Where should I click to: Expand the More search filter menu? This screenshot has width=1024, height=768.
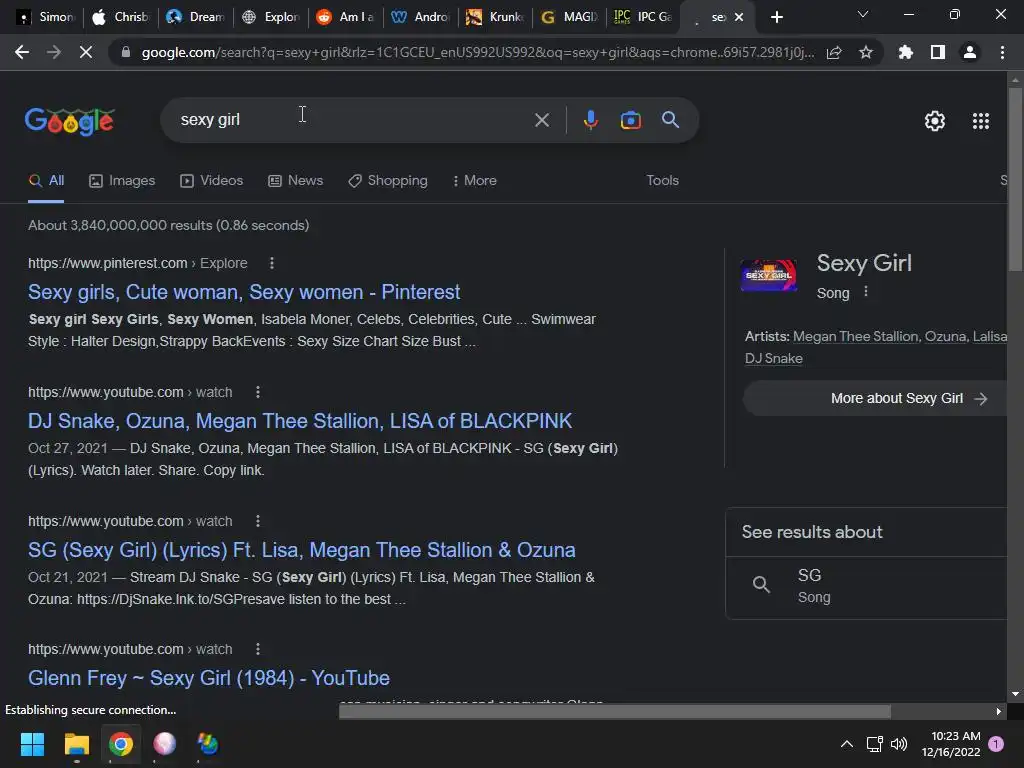475,181
